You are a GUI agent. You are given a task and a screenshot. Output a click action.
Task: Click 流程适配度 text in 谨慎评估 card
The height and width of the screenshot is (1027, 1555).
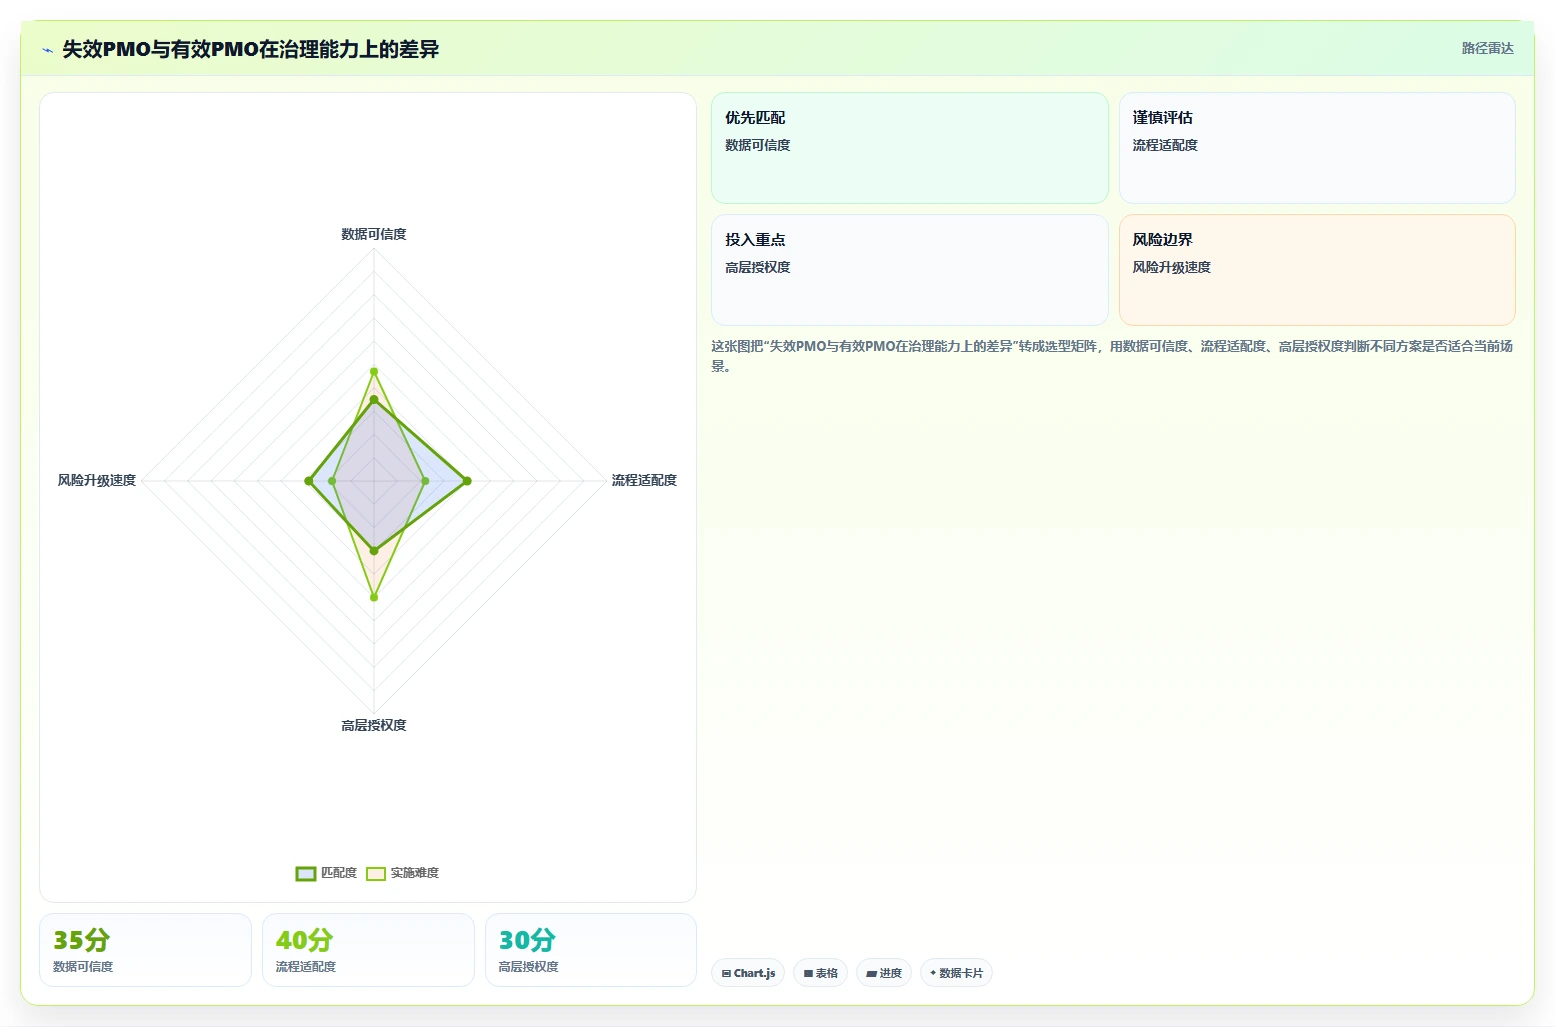[1165, 145]
